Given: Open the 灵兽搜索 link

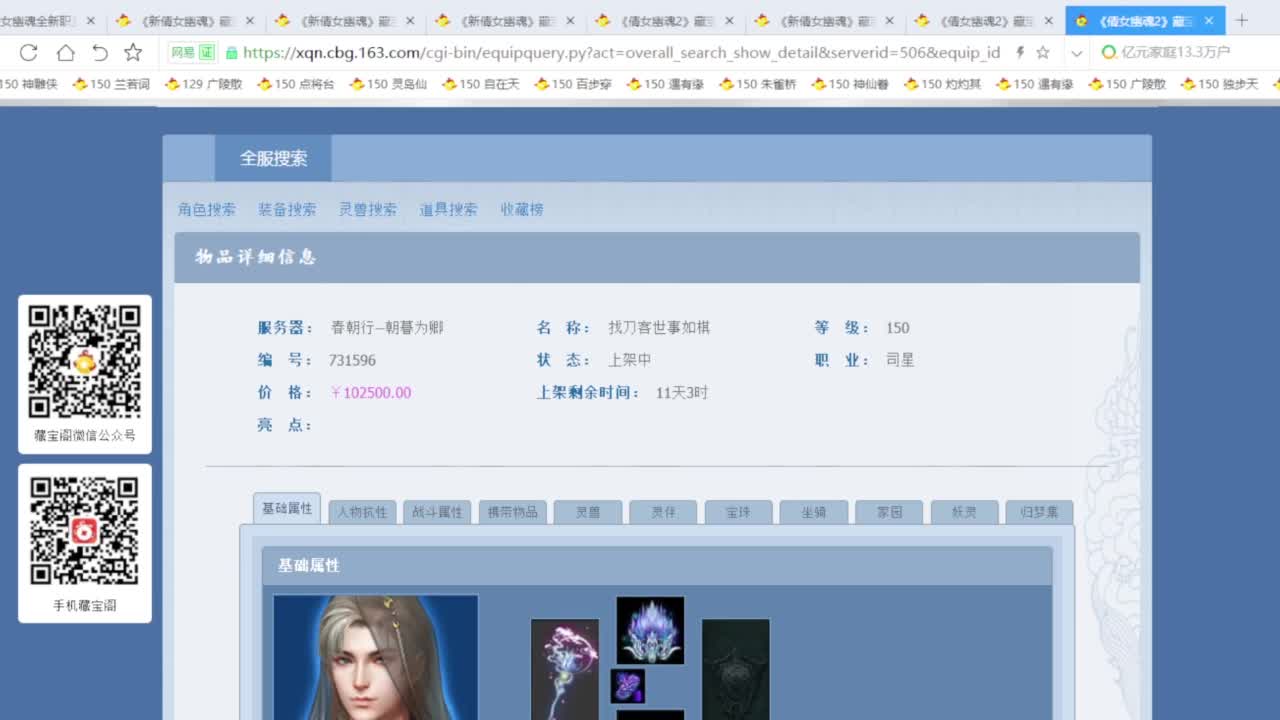Looking at the screenshot, I should coord(368,209).
